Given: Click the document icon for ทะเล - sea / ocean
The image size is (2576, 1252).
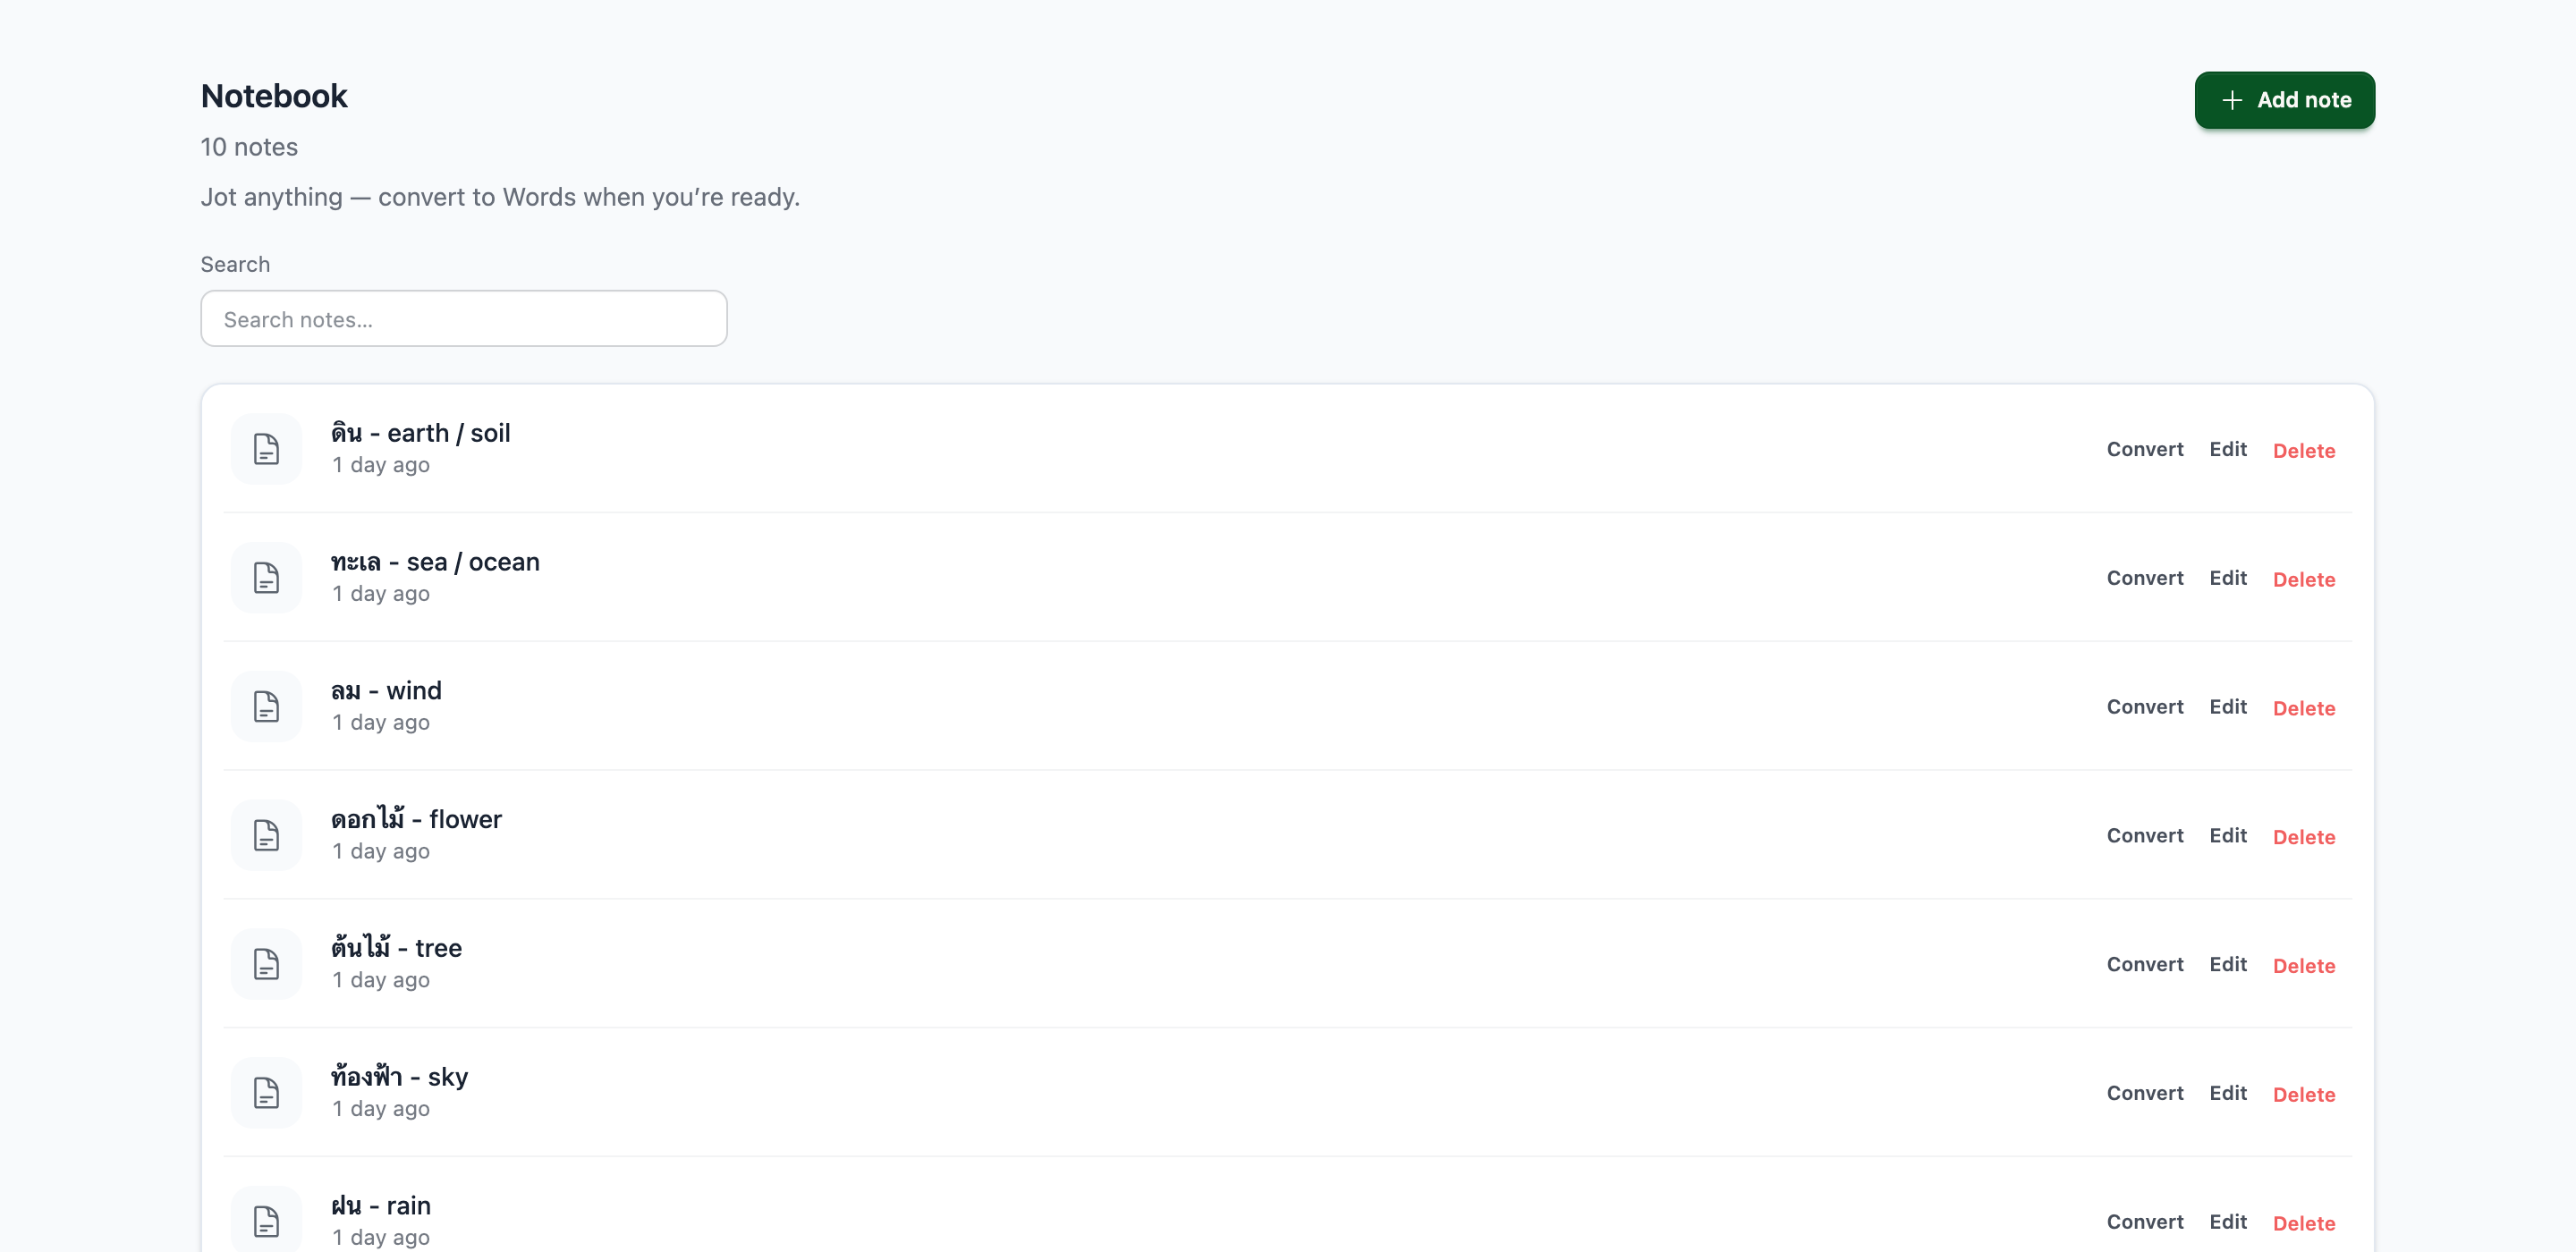Looking at the screenshot, I should point(266,578).
